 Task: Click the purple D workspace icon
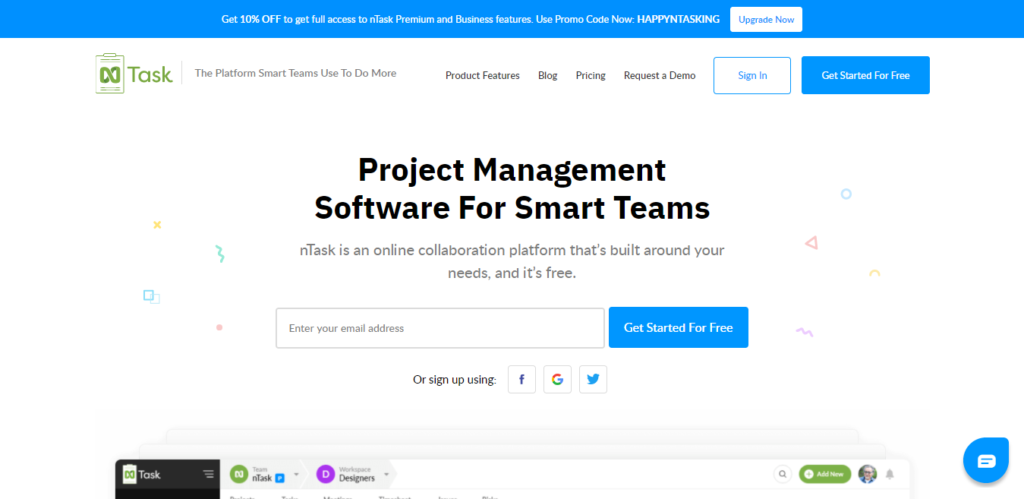(x=325, y=474)
